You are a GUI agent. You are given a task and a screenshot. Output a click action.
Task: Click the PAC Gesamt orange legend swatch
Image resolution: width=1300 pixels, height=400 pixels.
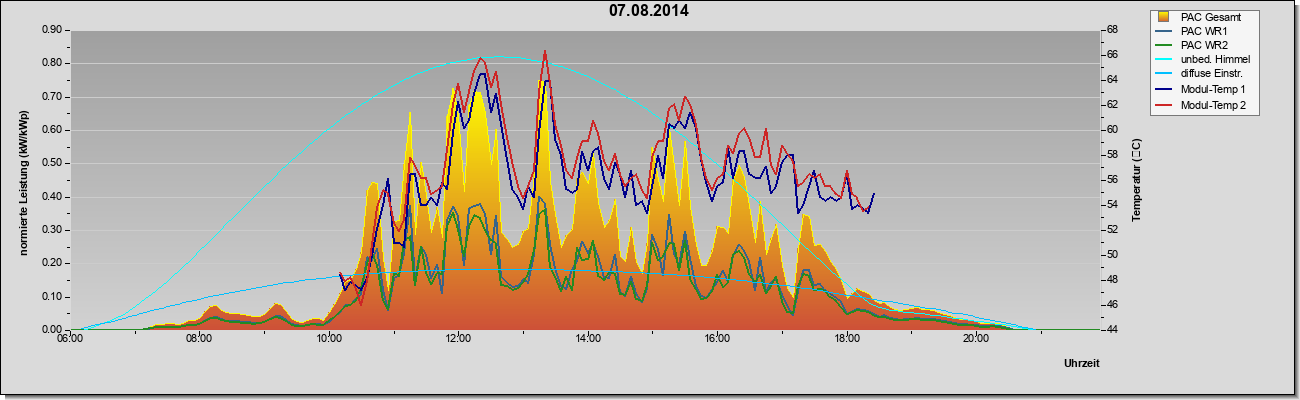[x=1164, y=17]
